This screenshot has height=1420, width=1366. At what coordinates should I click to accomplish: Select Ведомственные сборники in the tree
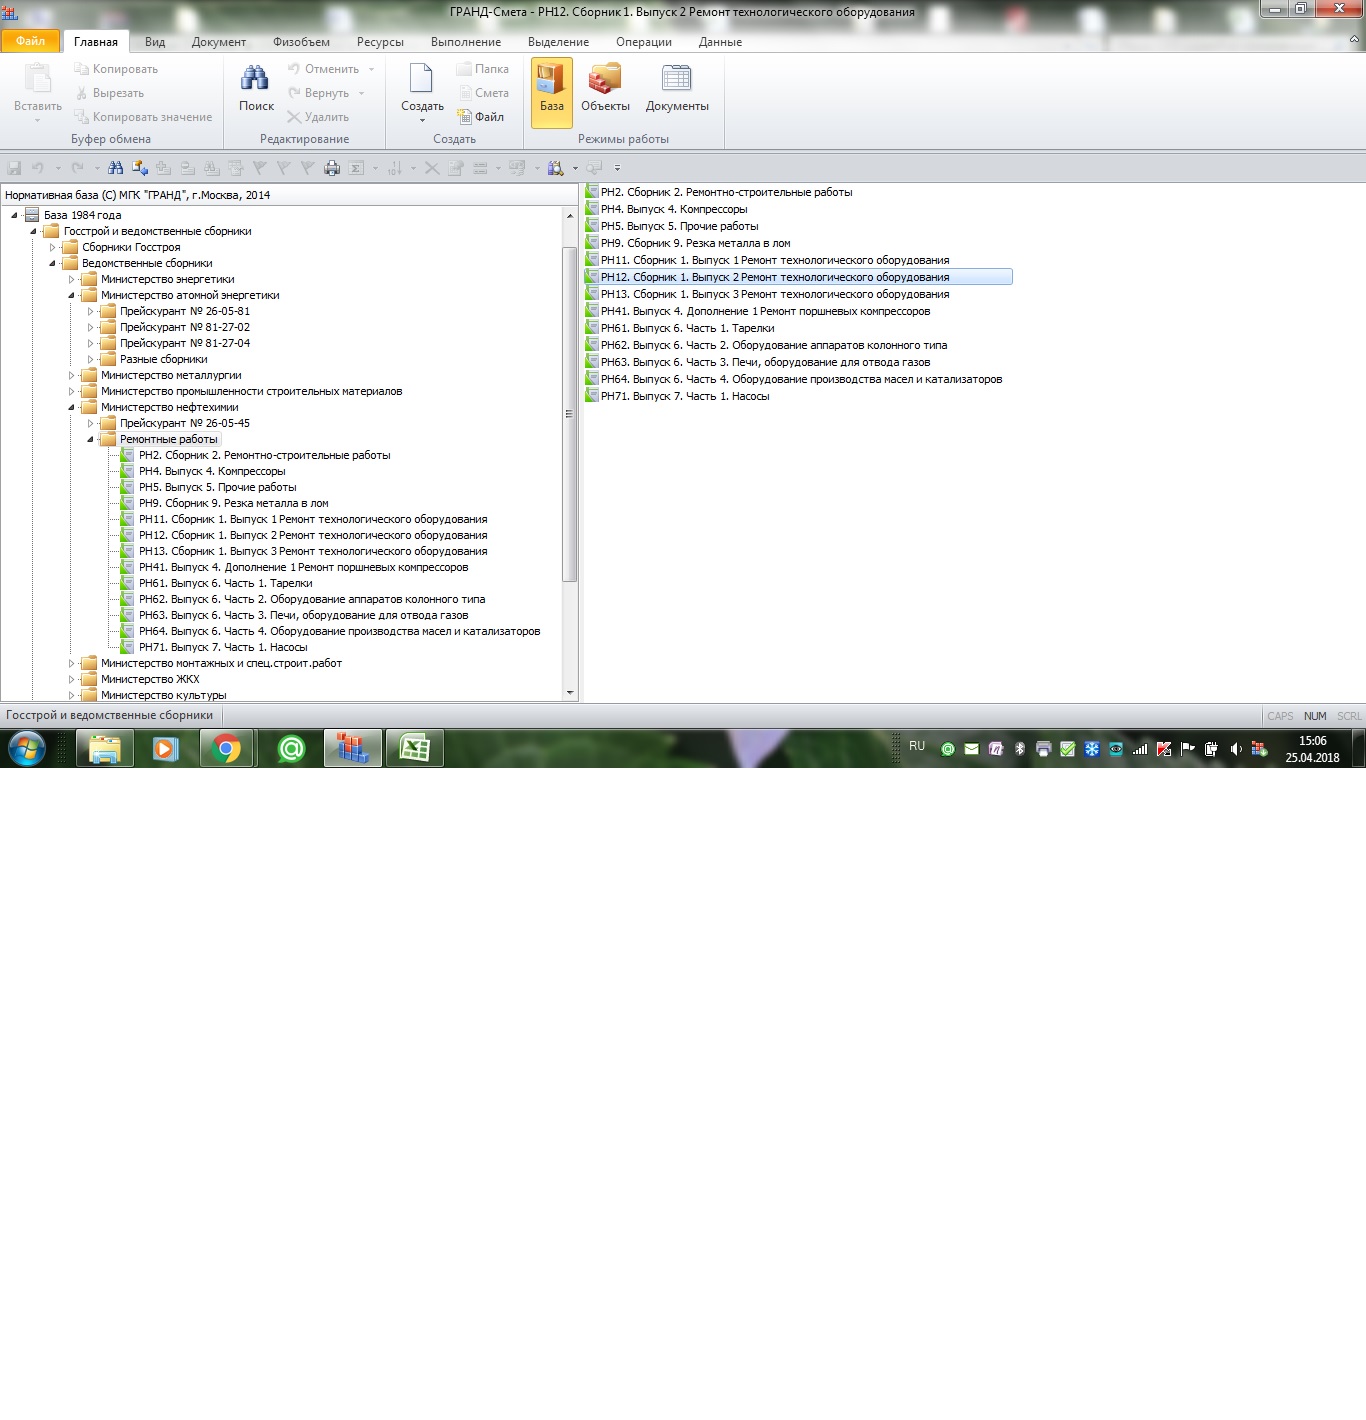coord(147,263)
